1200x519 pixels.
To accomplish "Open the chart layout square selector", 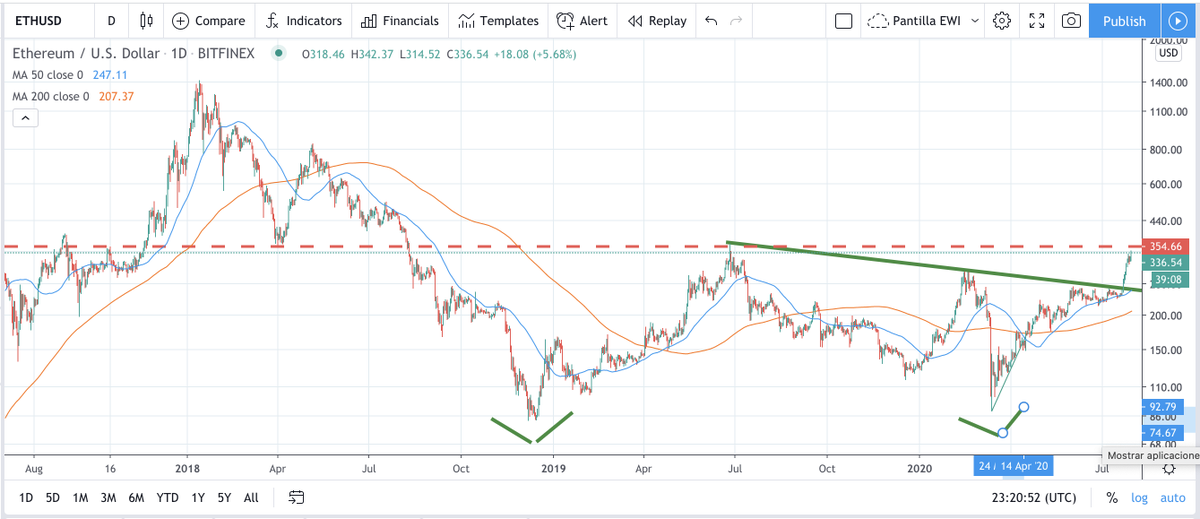I will coord(843,20).
